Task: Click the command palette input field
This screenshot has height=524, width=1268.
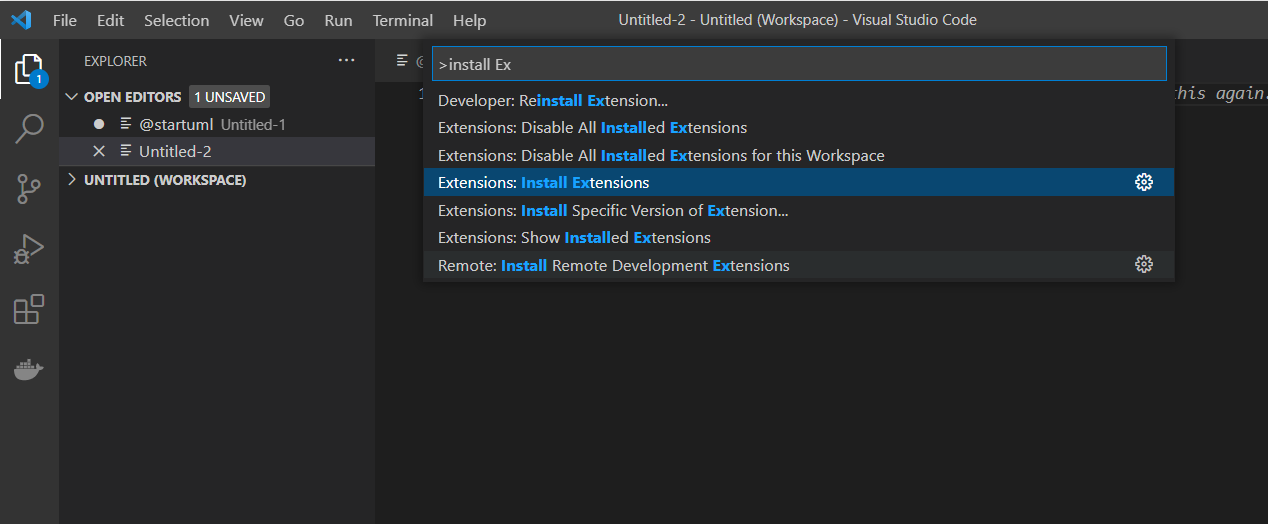Action: [799, 64]
